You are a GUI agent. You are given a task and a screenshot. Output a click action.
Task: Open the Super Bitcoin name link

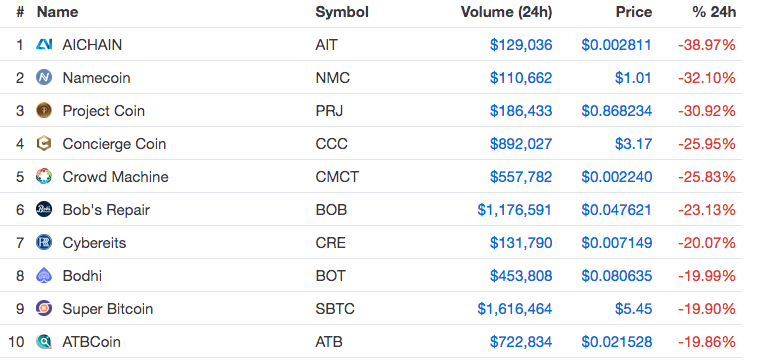[108, 309]
